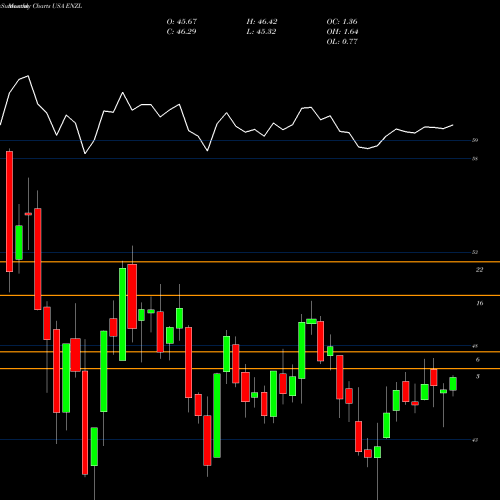Click the 'OH: 1.64' value

coord(342,32)
